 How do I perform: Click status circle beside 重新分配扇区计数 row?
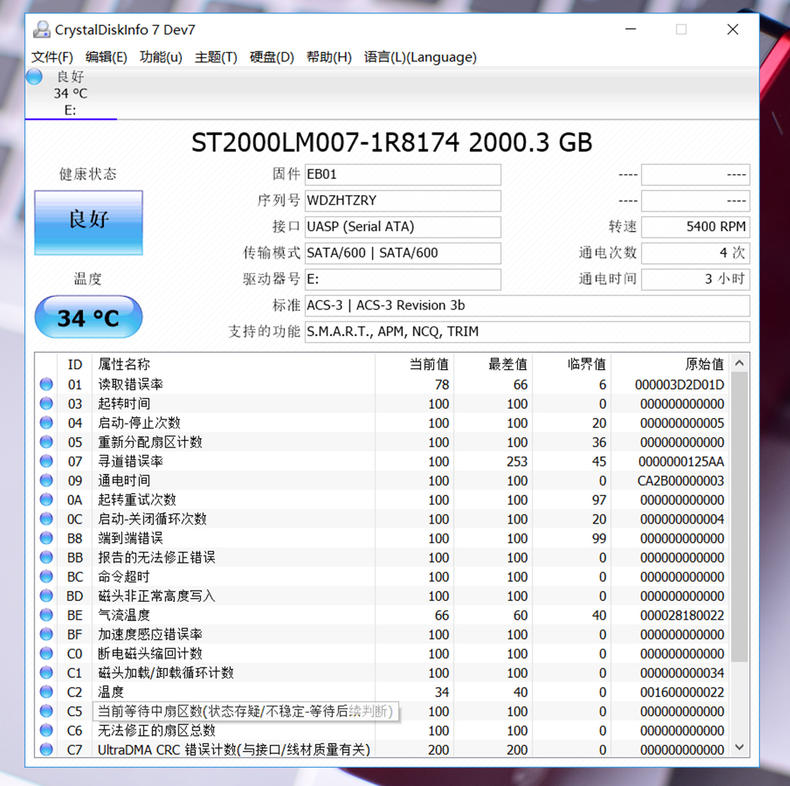tap(46, 442)
